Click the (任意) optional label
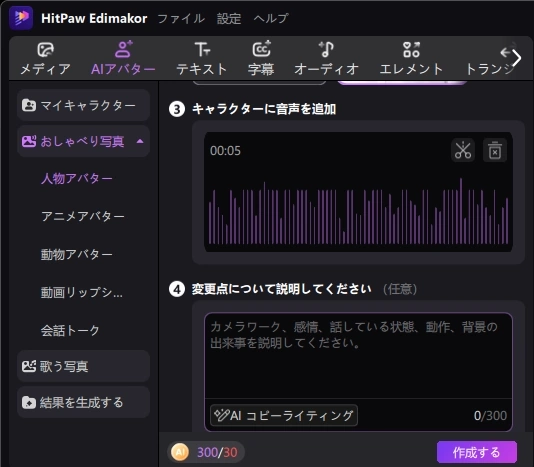Image resolution: width=534 pixels, height=467 pixels. [400, 289]
